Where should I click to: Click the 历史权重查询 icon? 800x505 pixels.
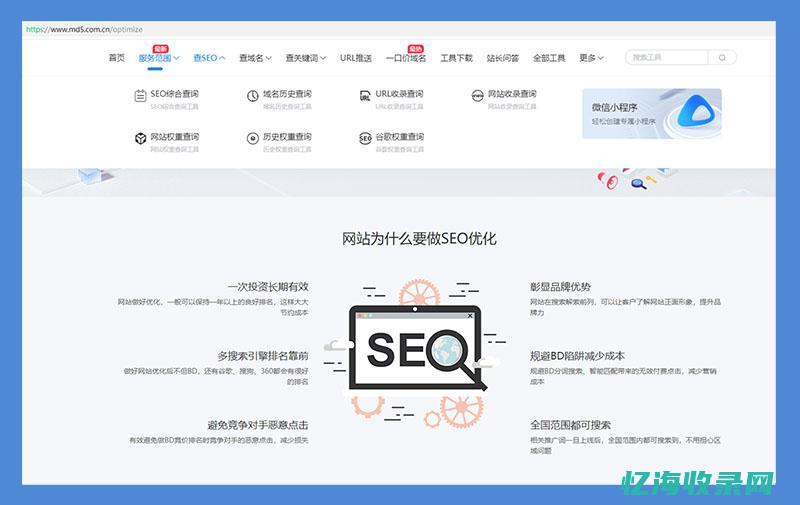[x=253, y=139]
